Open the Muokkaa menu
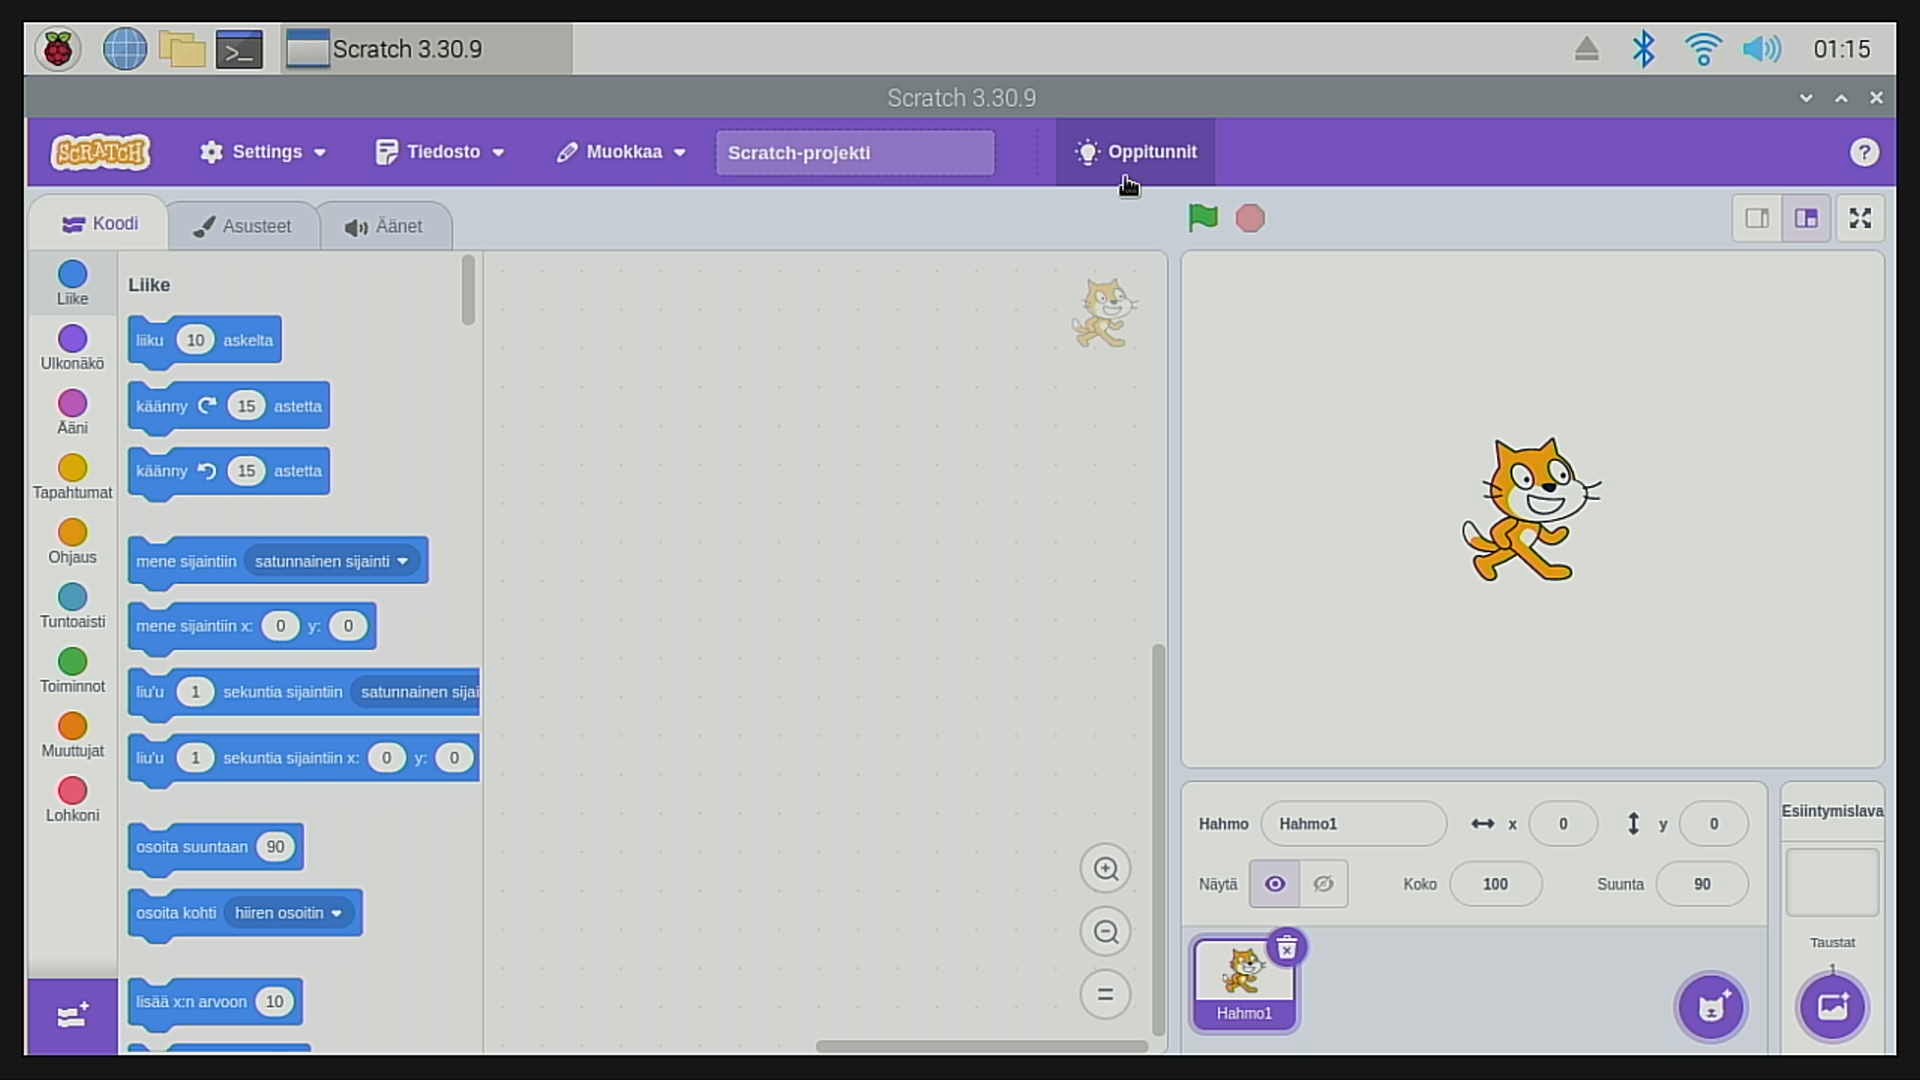This screenshot has height=1080, width=1920. click(x=622, y=152)
